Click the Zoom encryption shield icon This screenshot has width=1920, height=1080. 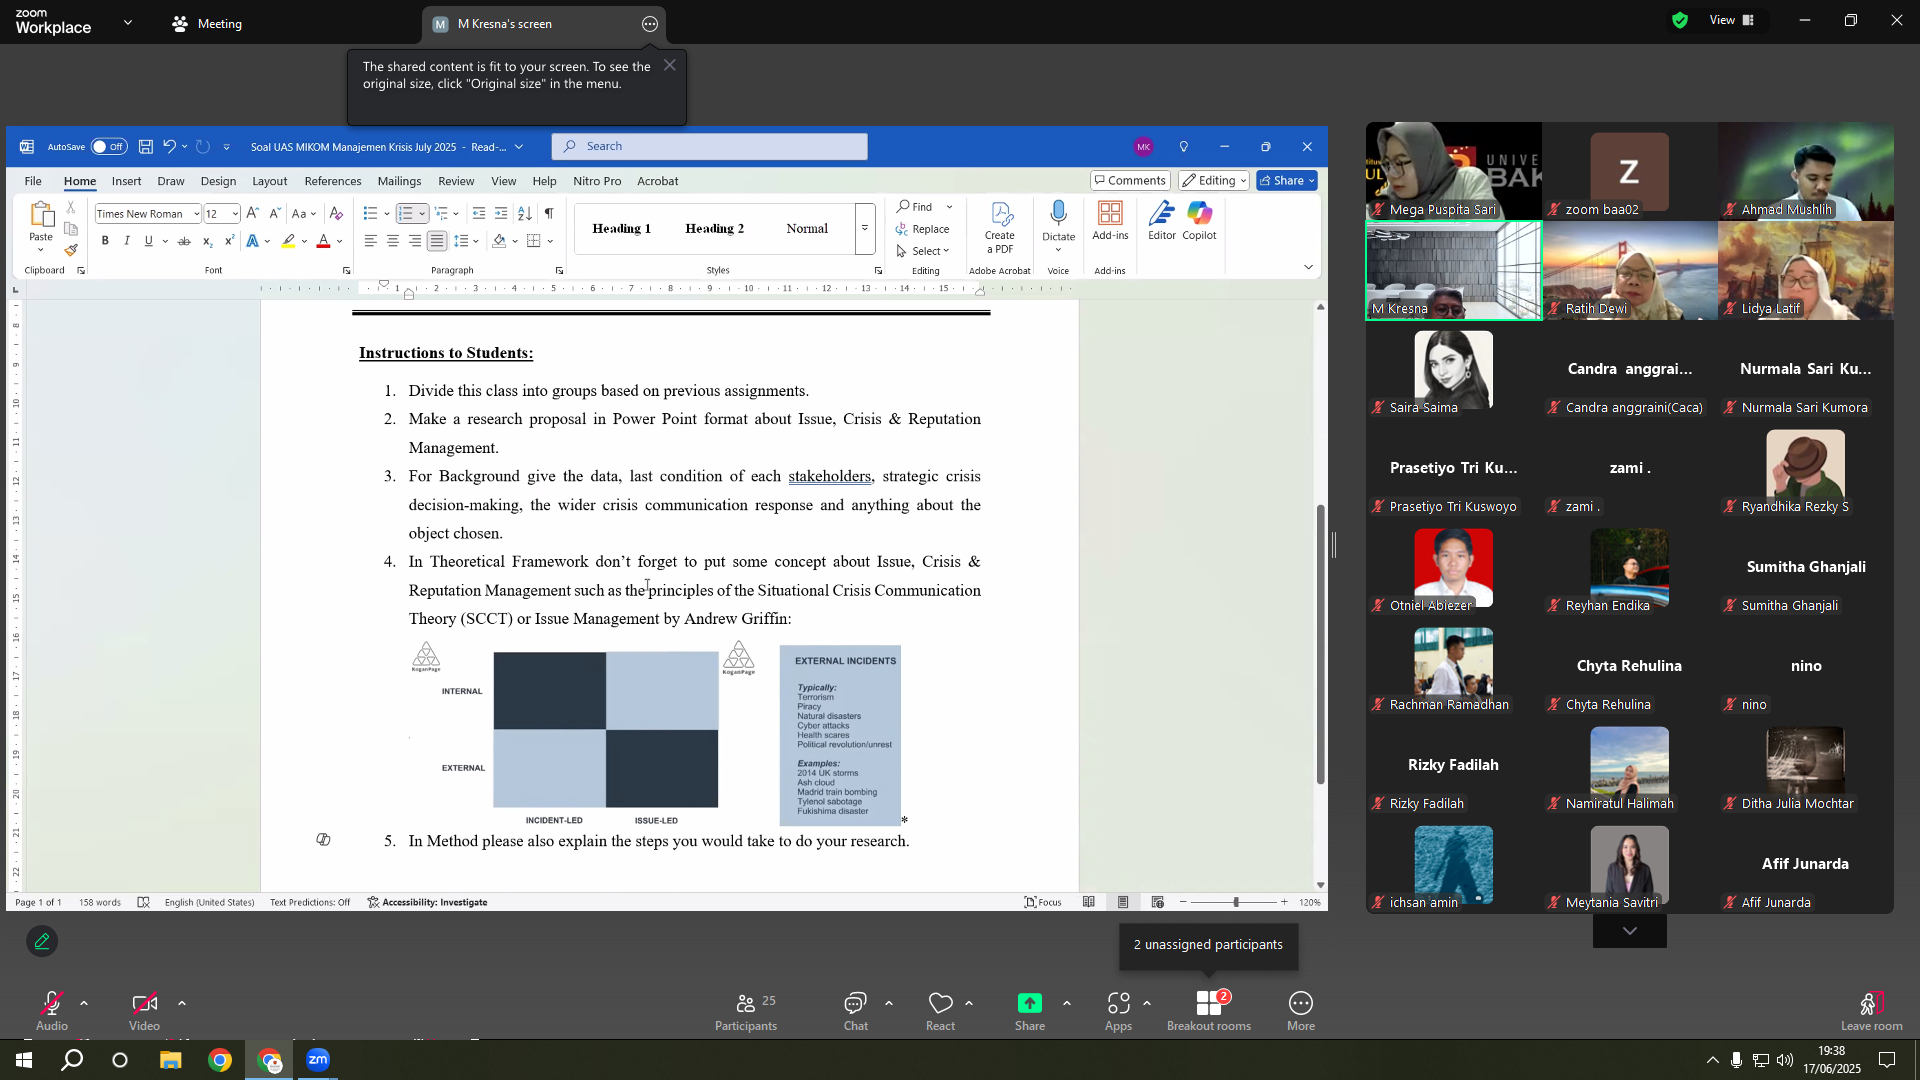(1680, 20)
